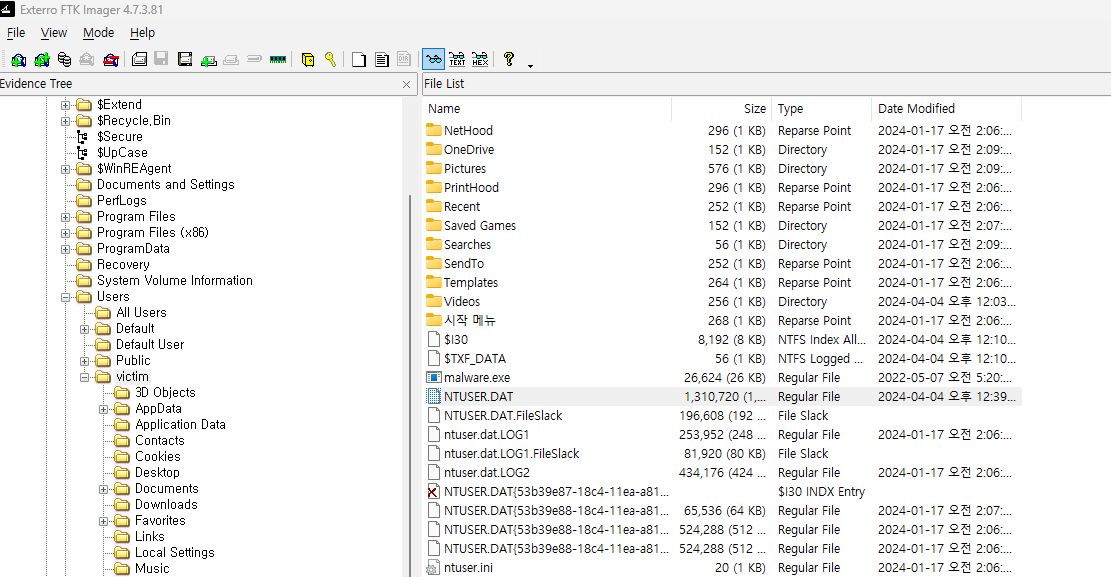Click Export File Hash List icon

[x=382, y=60]
